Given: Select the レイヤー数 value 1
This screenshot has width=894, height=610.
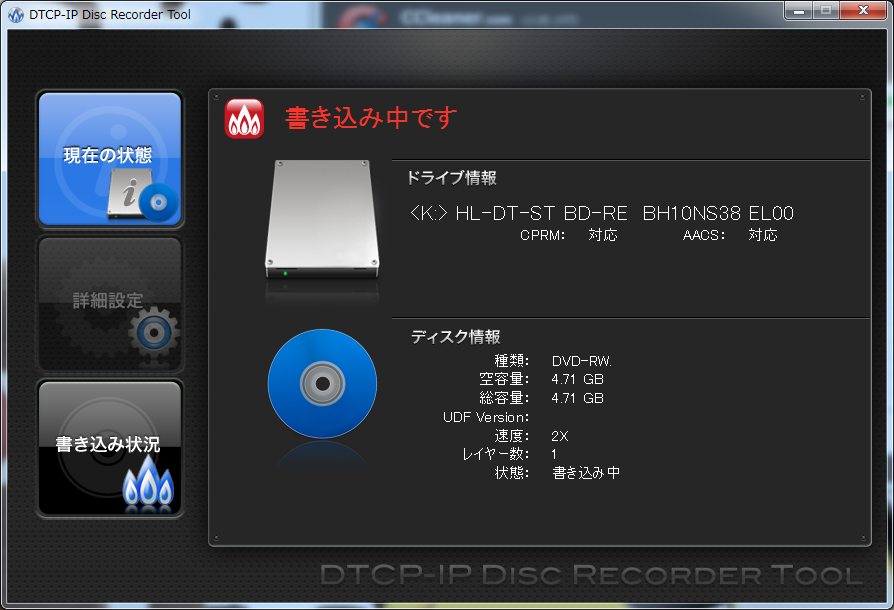Looking at the screenshot, I should coord(554,454).
